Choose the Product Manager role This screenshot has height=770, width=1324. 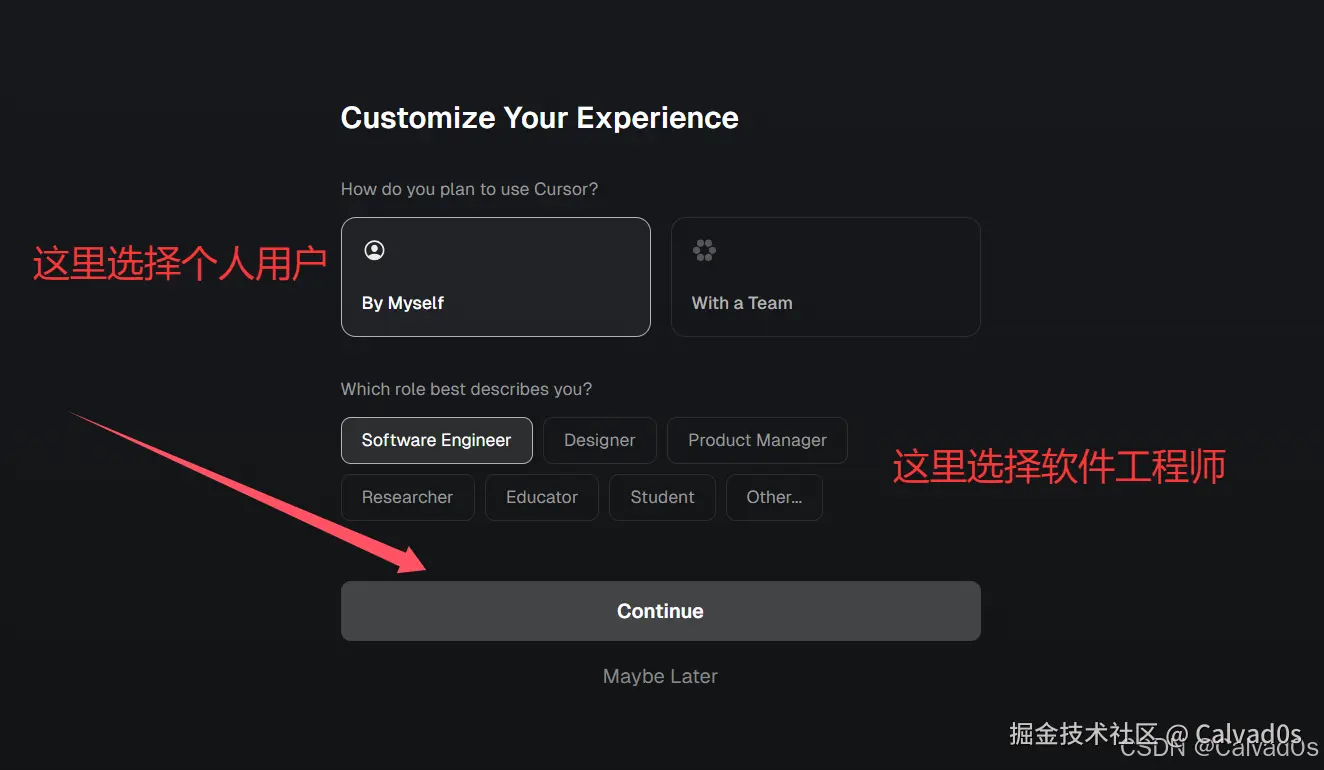point(757,440)
